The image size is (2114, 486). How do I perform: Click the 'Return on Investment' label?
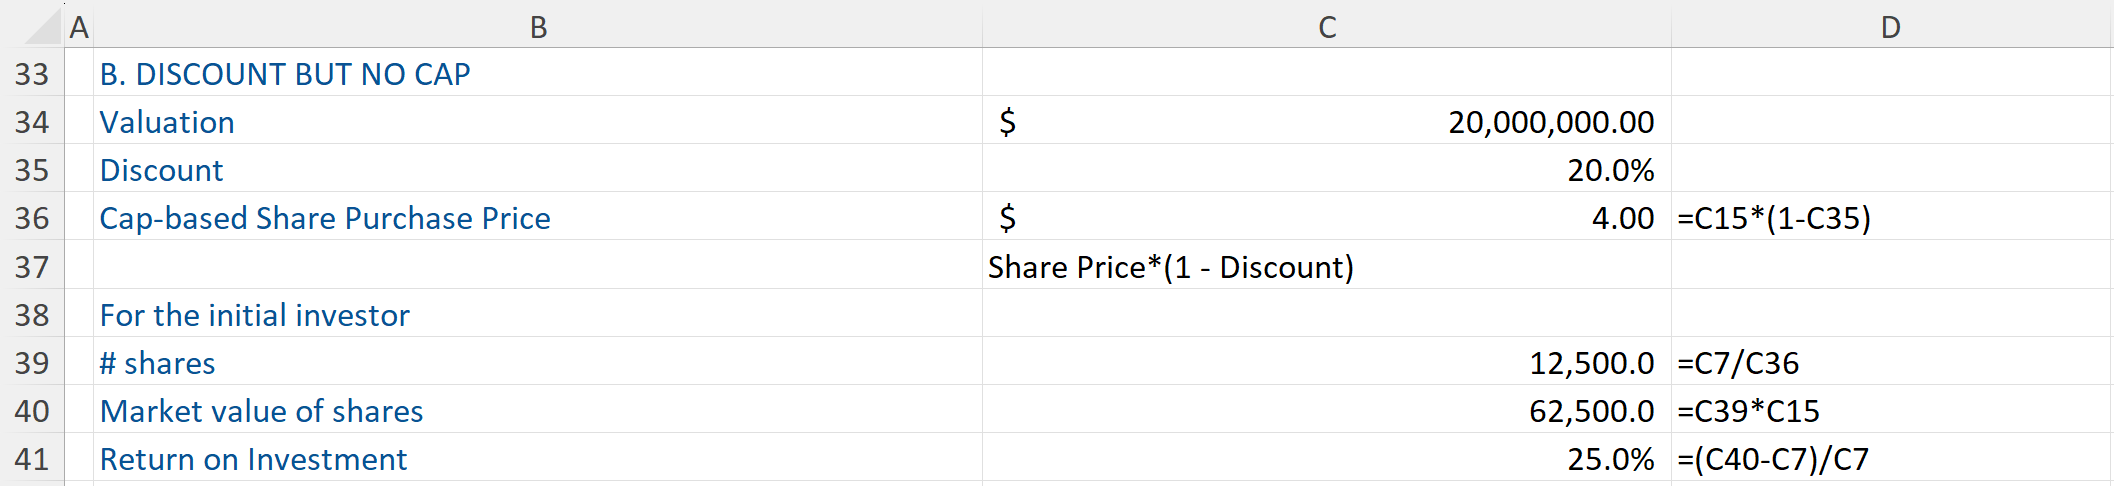pyautogui.click(x=253, y=459)
